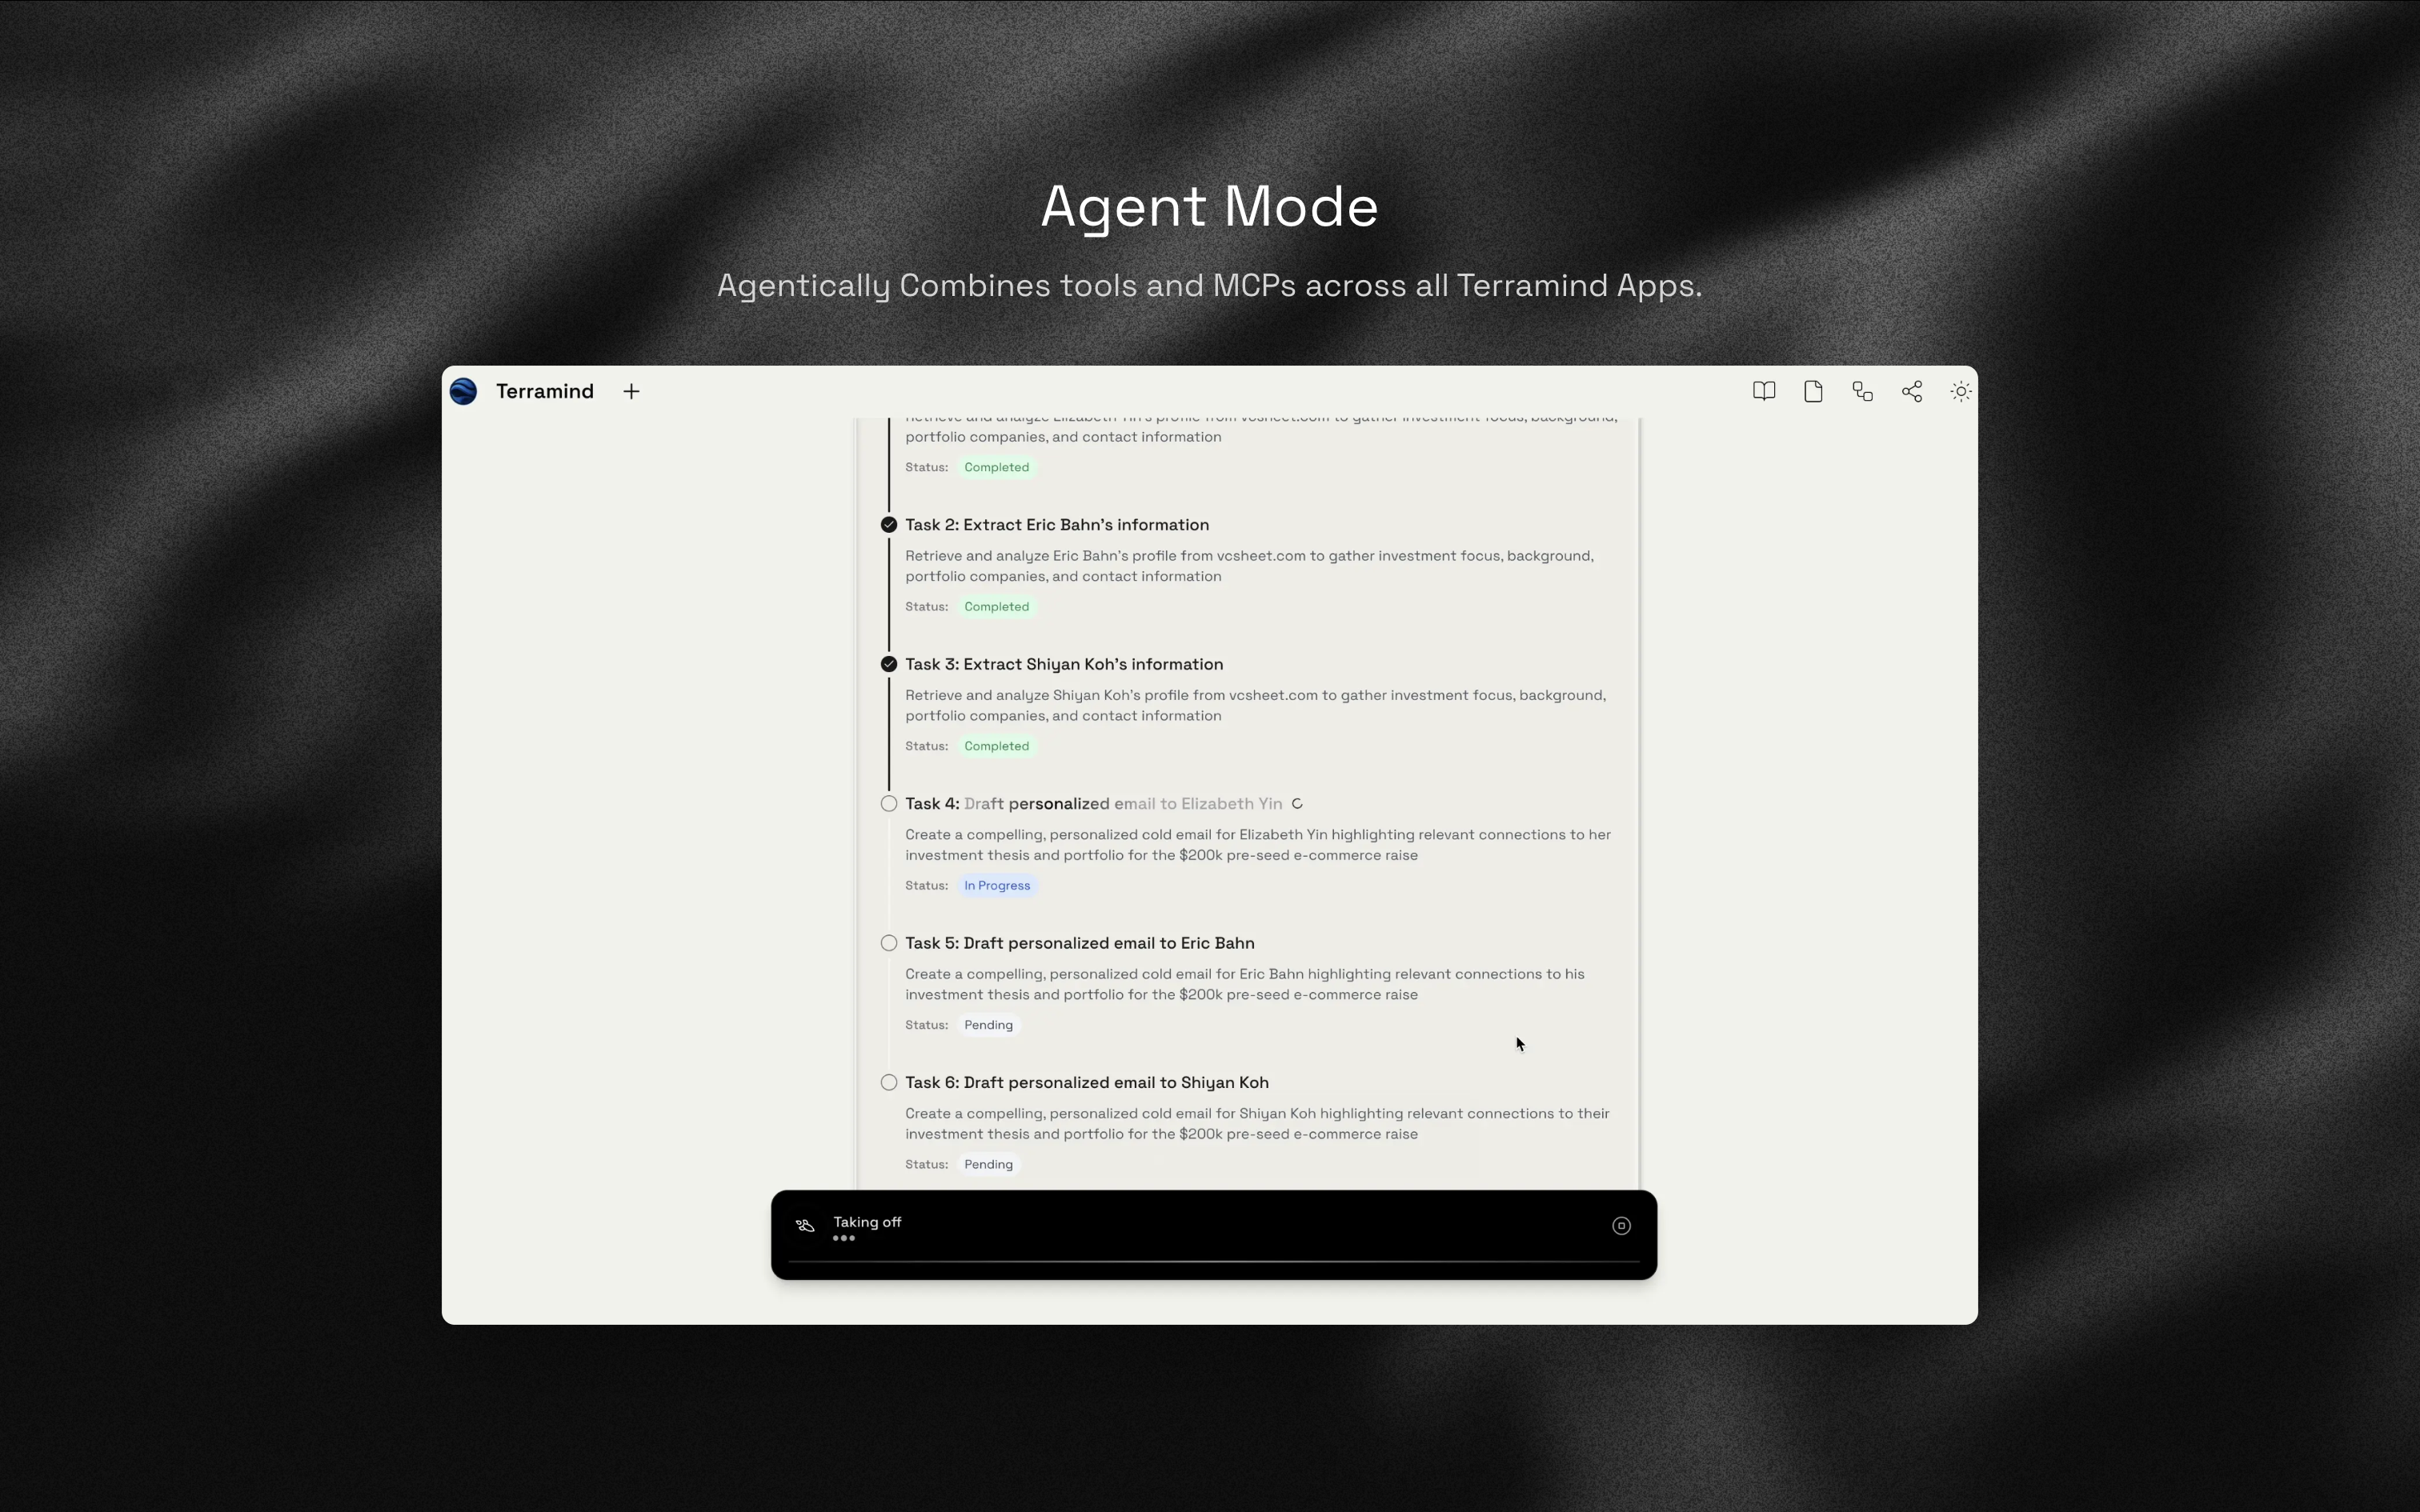Click the agent icon beside Taking off
Image resolution: width=2420 pixels, height=1512 pixels.
[x=805, y=1226]
